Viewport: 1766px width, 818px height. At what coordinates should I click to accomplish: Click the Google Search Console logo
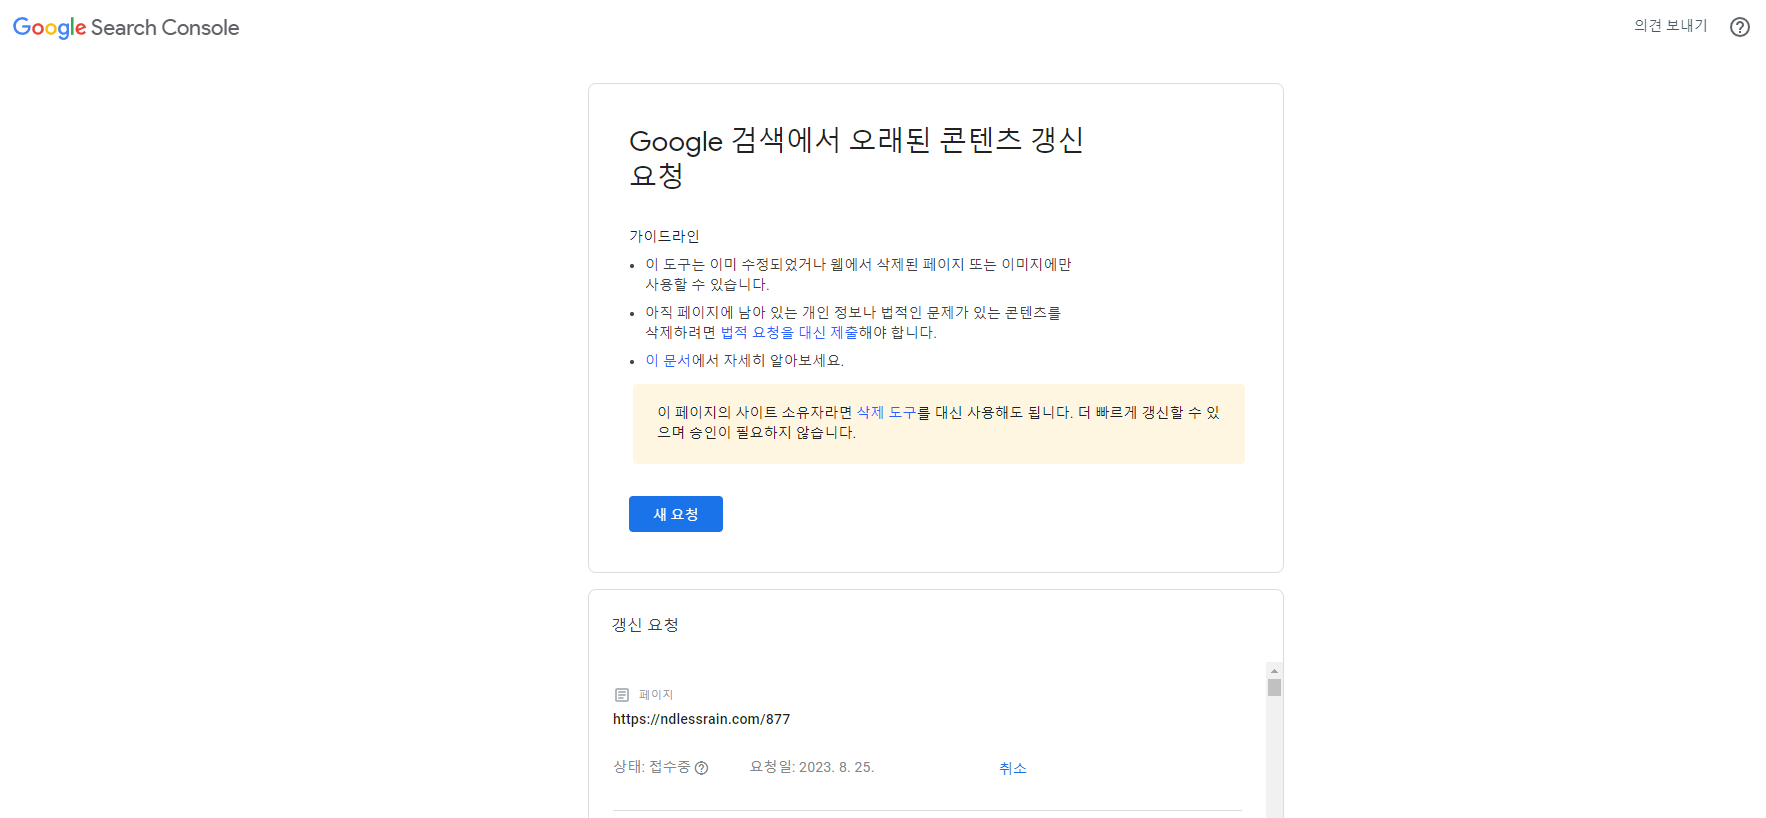[x=126, y=28]
